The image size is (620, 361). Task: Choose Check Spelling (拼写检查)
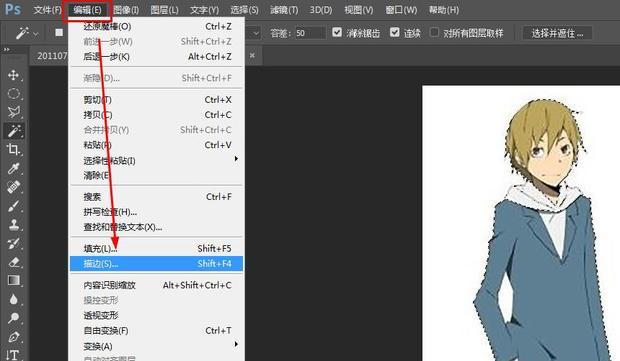157,212
